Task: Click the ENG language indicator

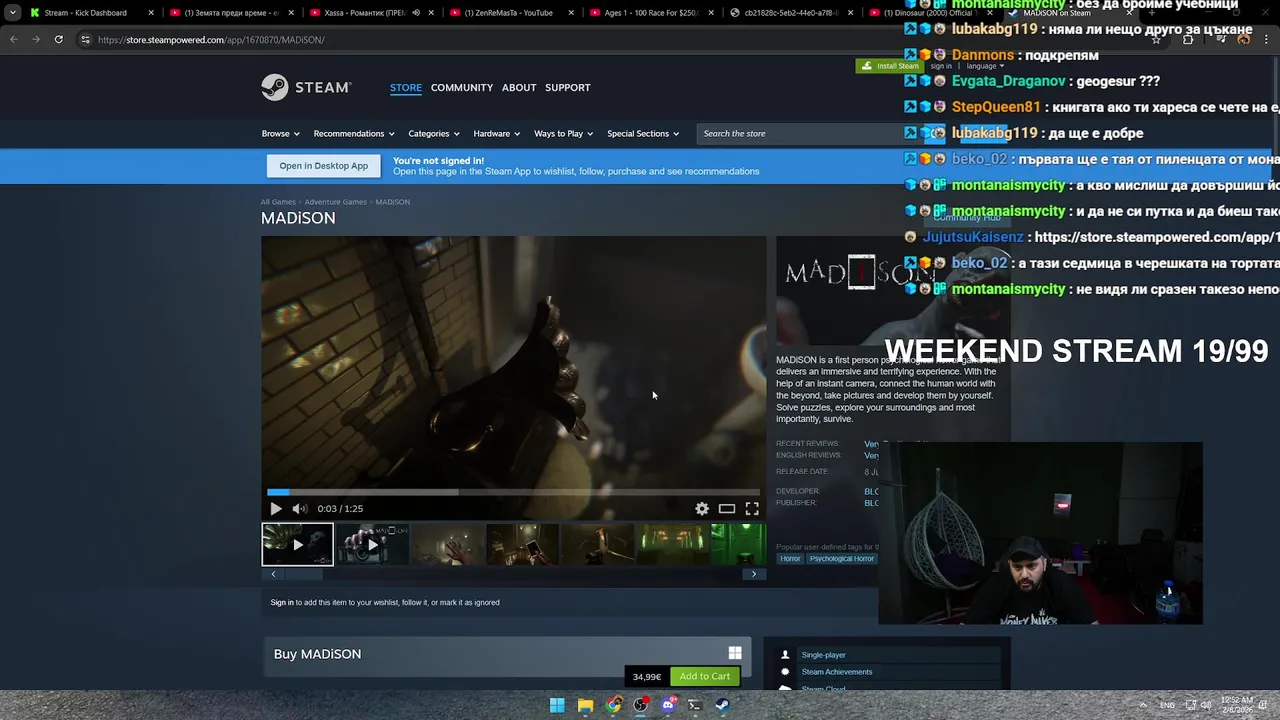Action: [x=1167, y=705]
